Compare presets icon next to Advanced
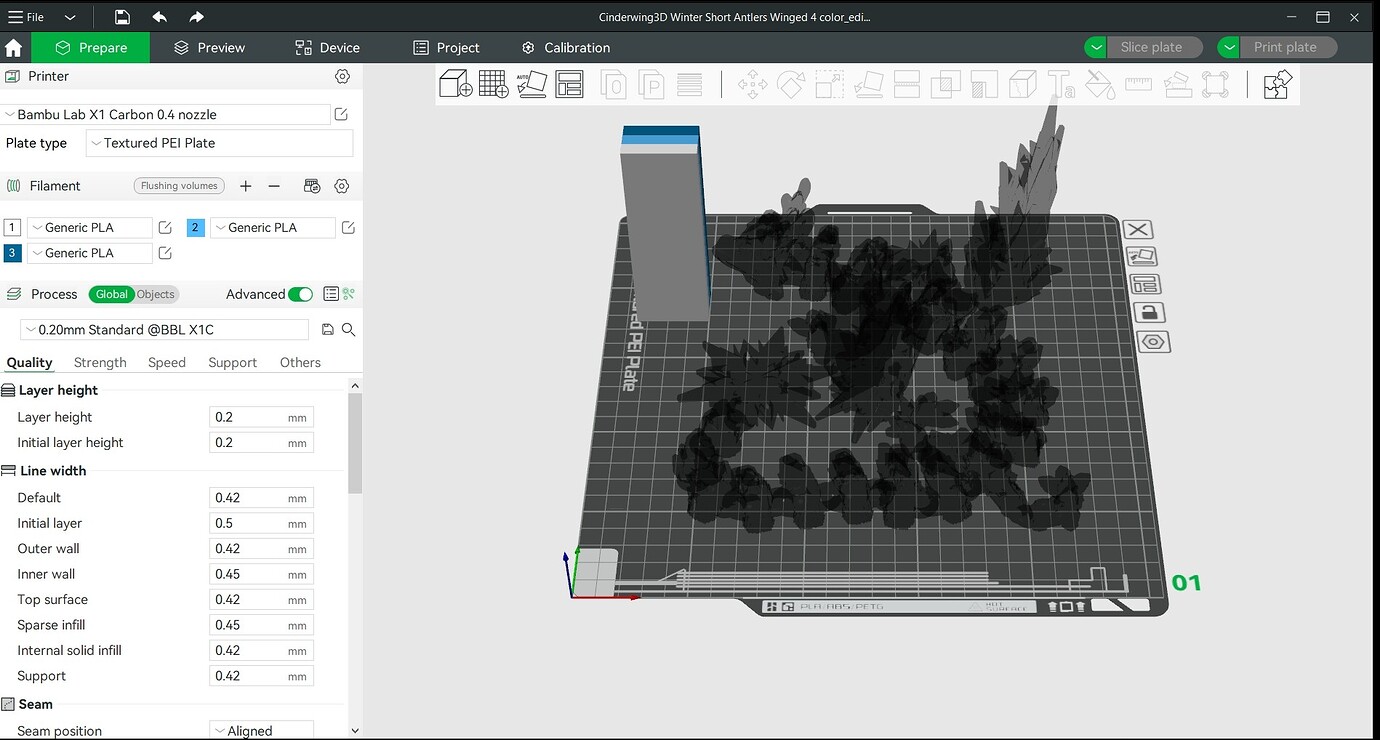 pos(348,294)
